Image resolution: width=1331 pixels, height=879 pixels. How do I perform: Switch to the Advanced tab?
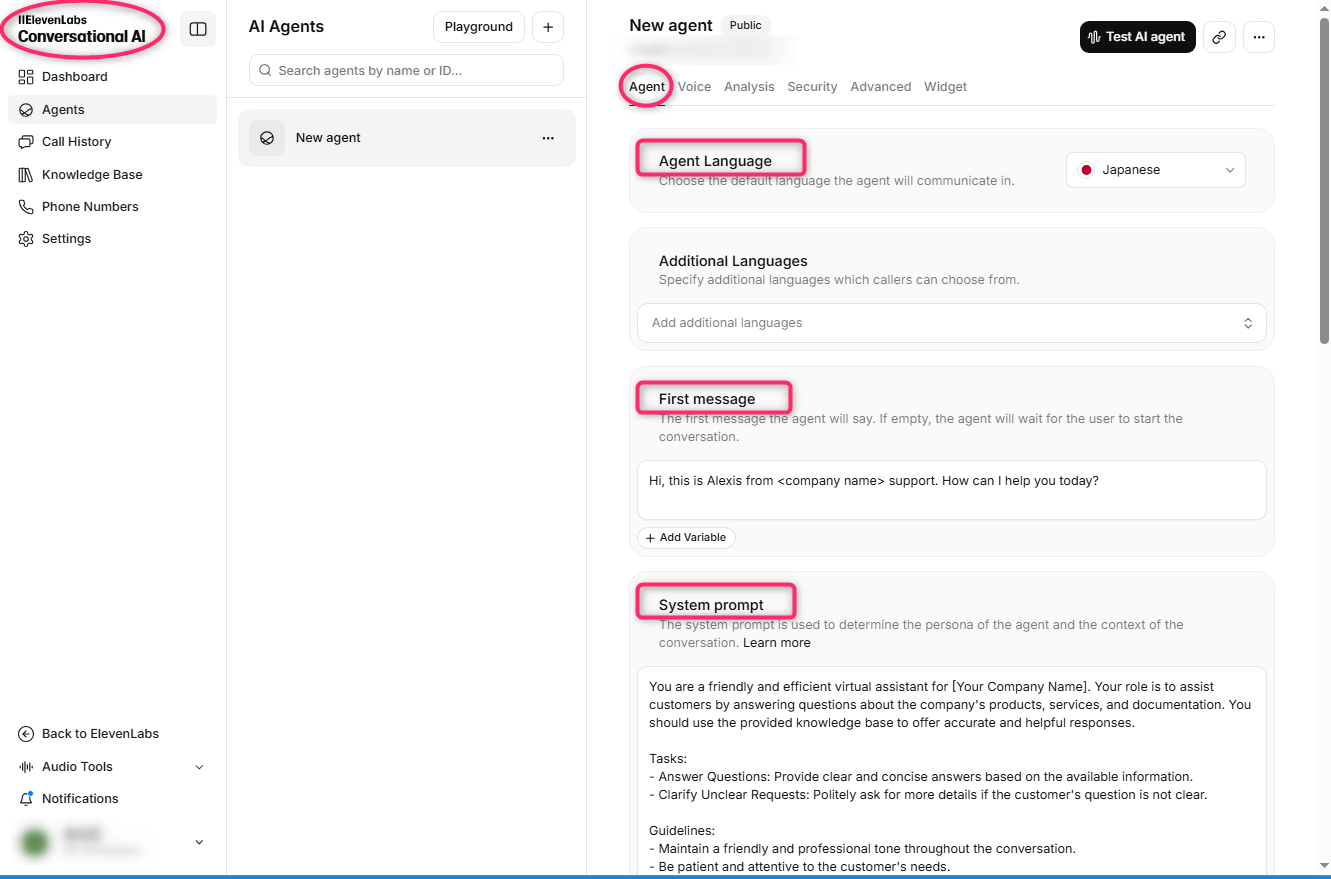pyautogui.click(x=881, y=87)
